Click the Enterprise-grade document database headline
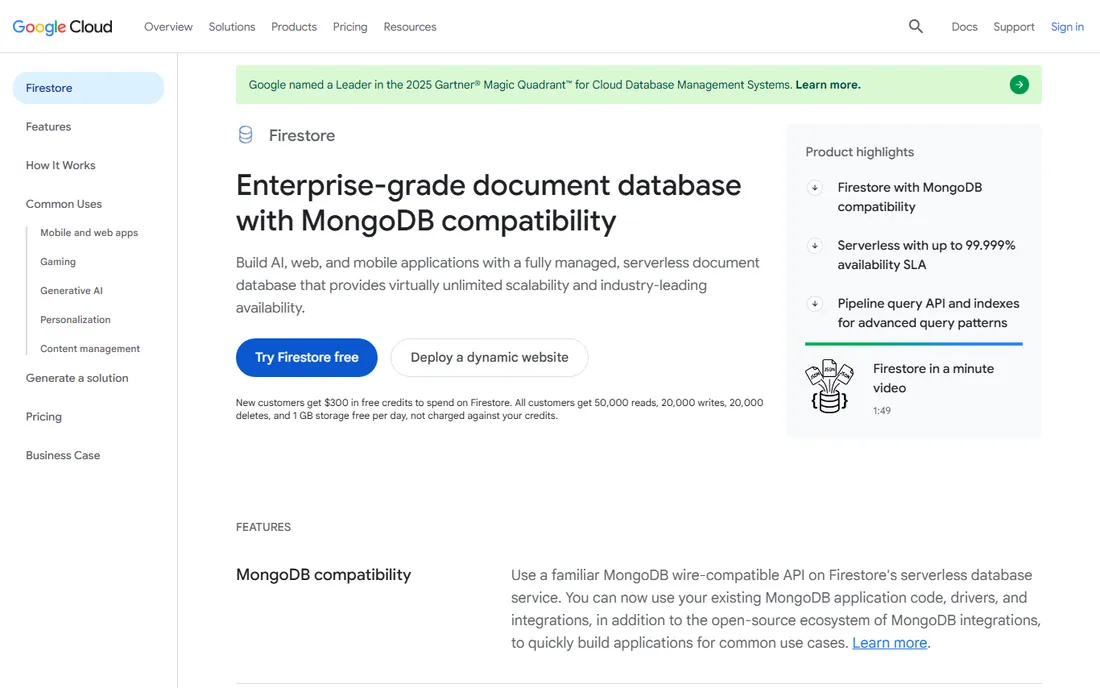The width and height of the screenshot is (1100, 688). pyautogui.click(x=488, y=203)
